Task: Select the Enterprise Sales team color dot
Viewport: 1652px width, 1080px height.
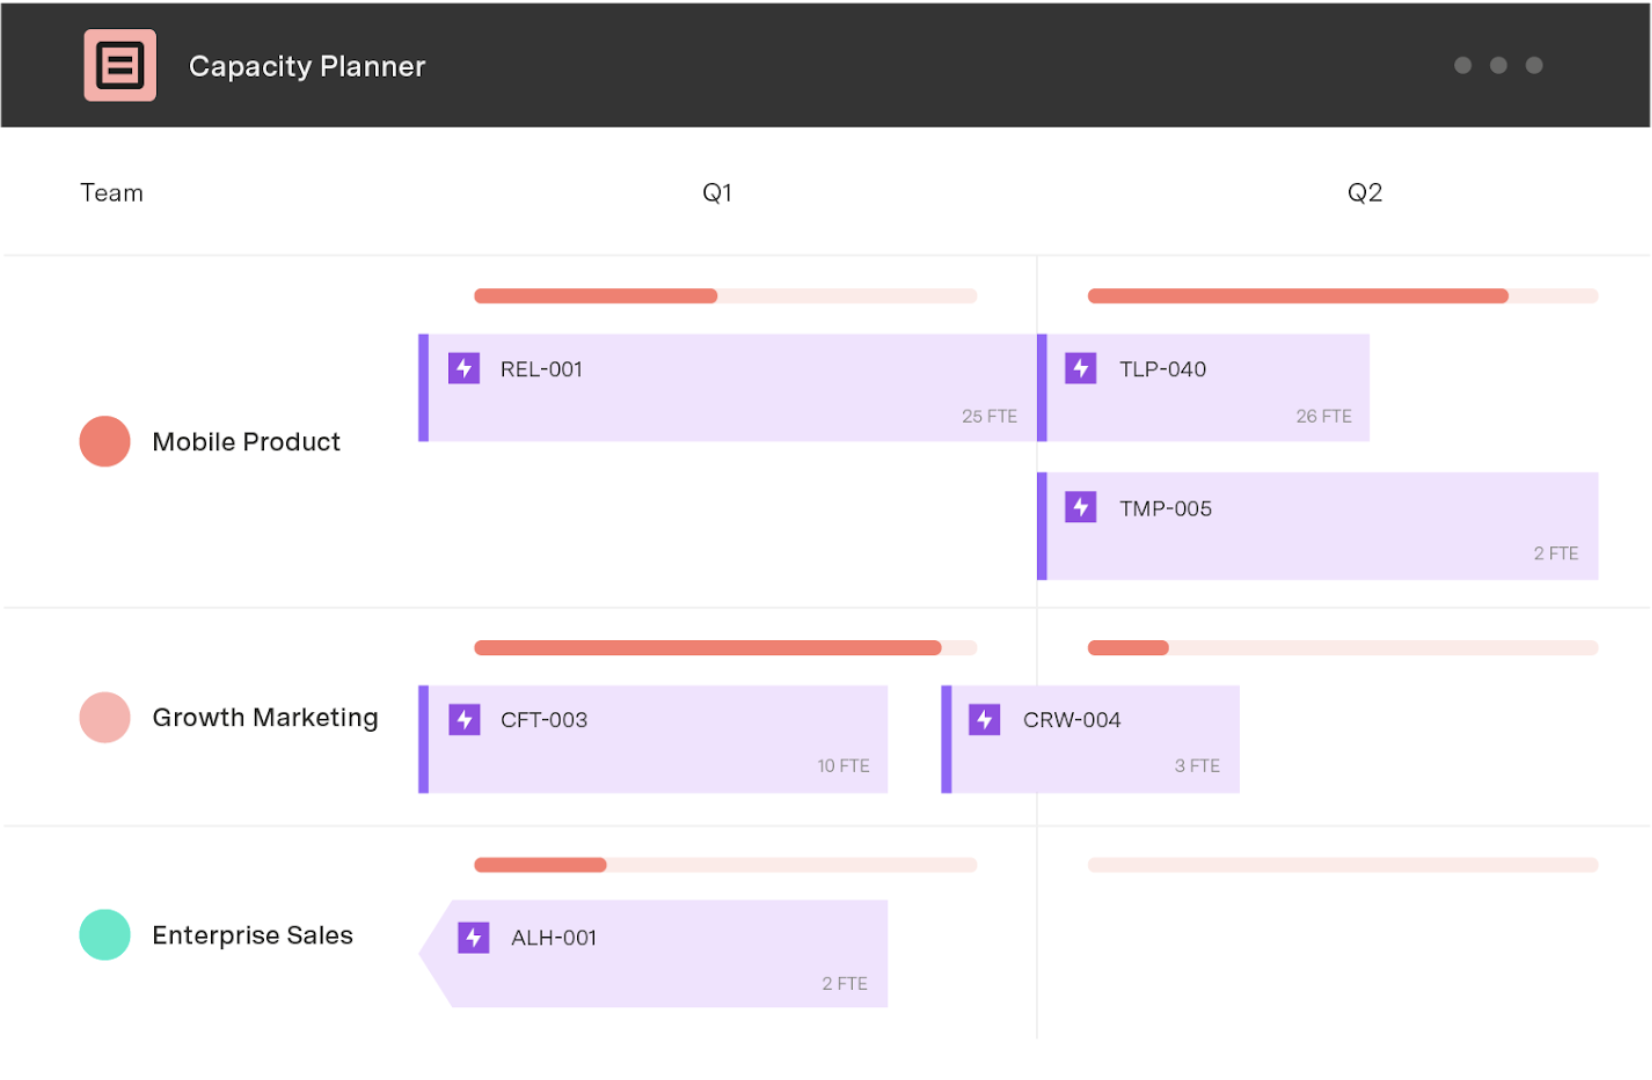Action: [105, 935]
